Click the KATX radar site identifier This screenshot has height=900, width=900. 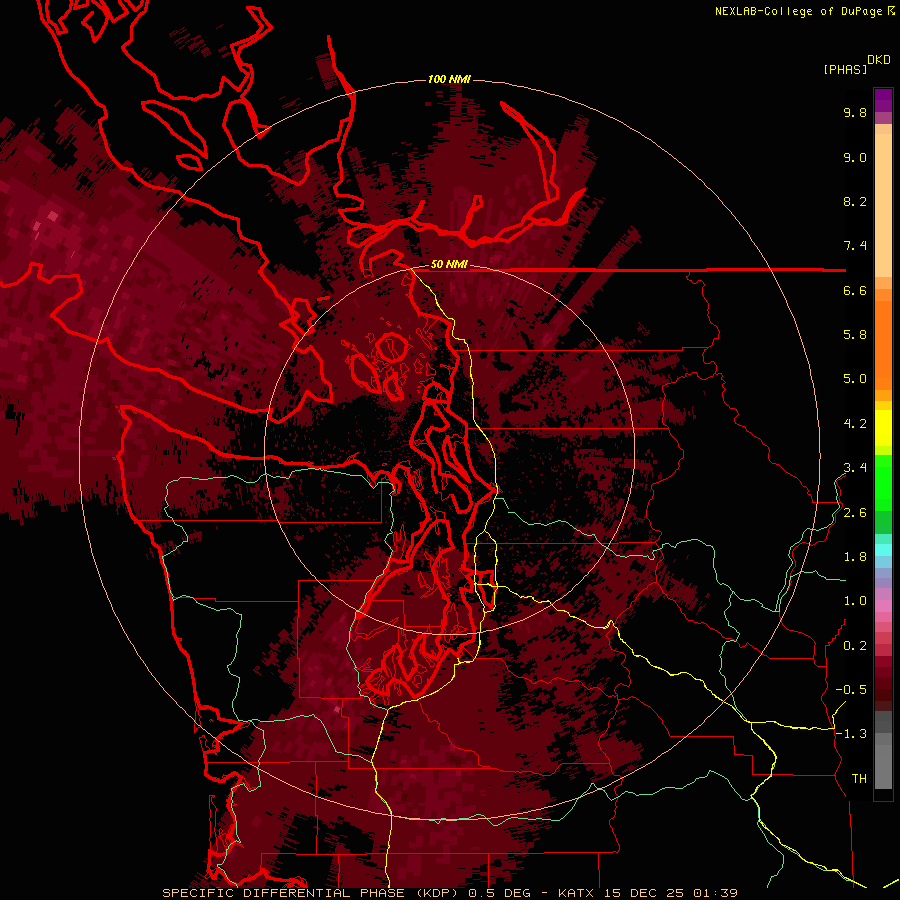click(x=578, y=893)
